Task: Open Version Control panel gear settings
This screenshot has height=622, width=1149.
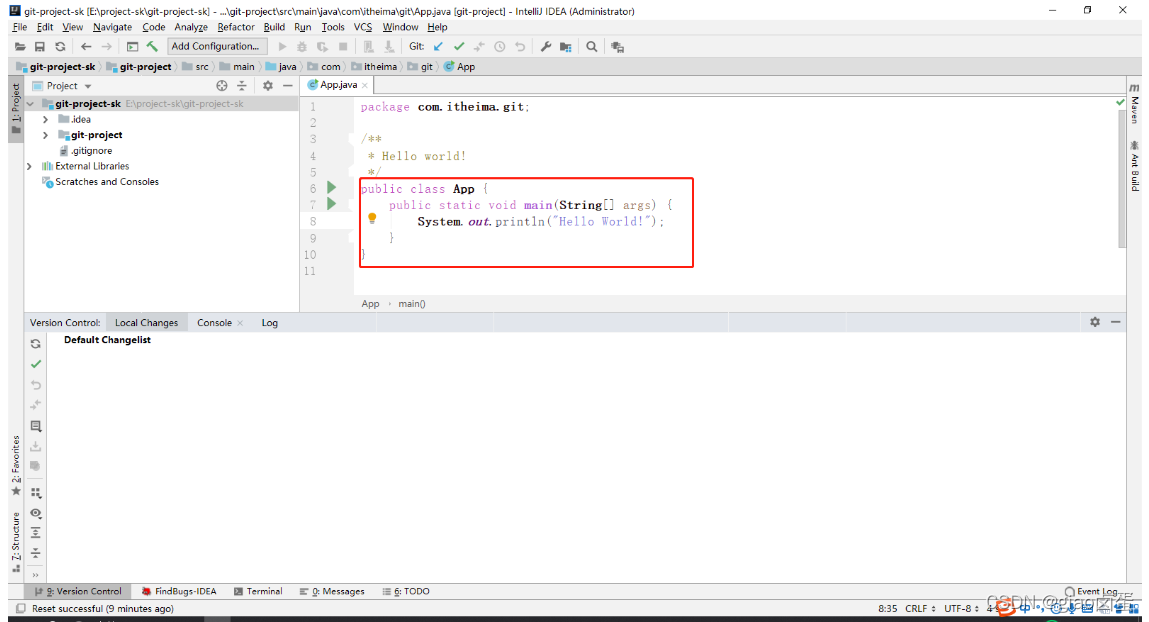Action: (1095, 322)
